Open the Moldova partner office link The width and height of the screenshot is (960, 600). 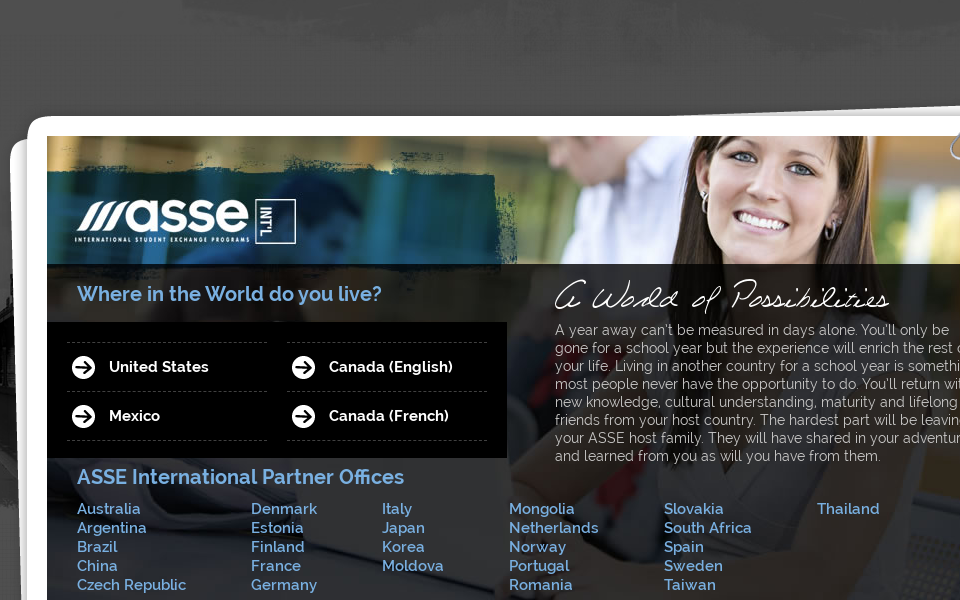pyautogui.click(x=413, y=566)
